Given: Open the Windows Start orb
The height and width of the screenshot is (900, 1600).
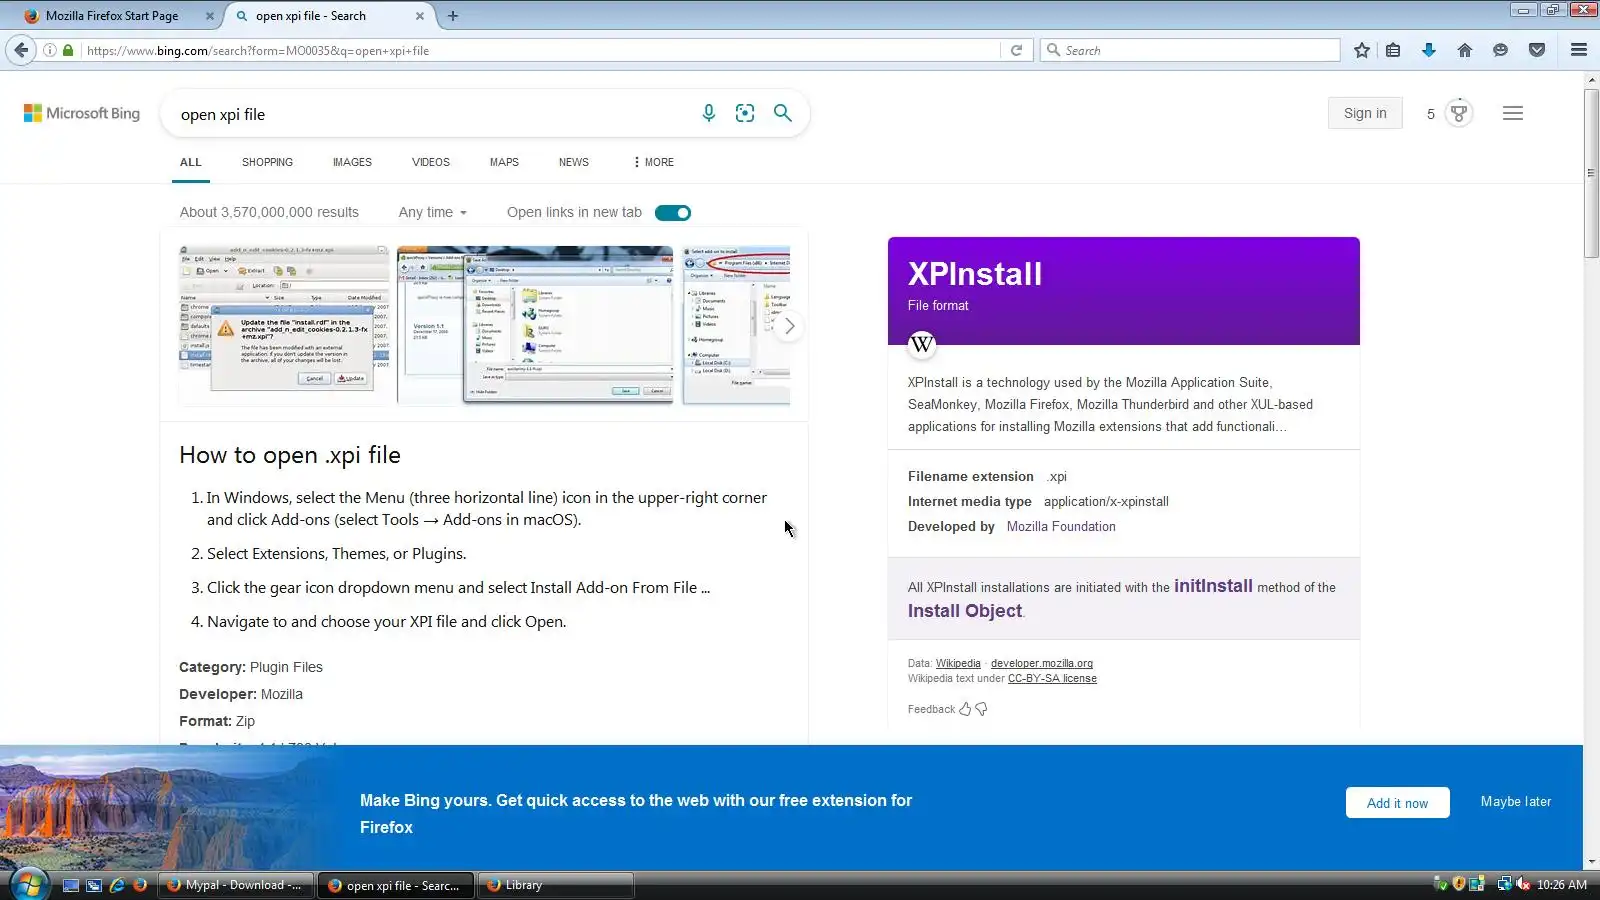Looking at the screenshot, I should click(28, 885).
